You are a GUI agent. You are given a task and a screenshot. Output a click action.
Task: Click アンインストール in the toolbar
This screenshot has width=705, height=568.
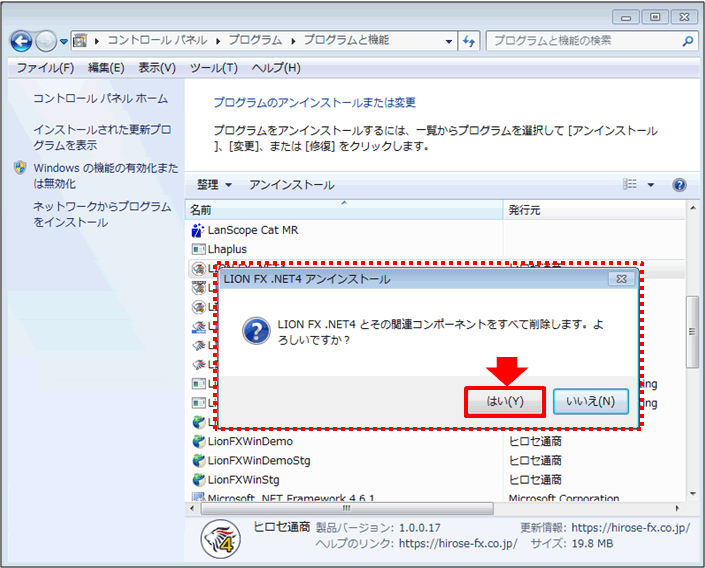(x=291, y=185)
